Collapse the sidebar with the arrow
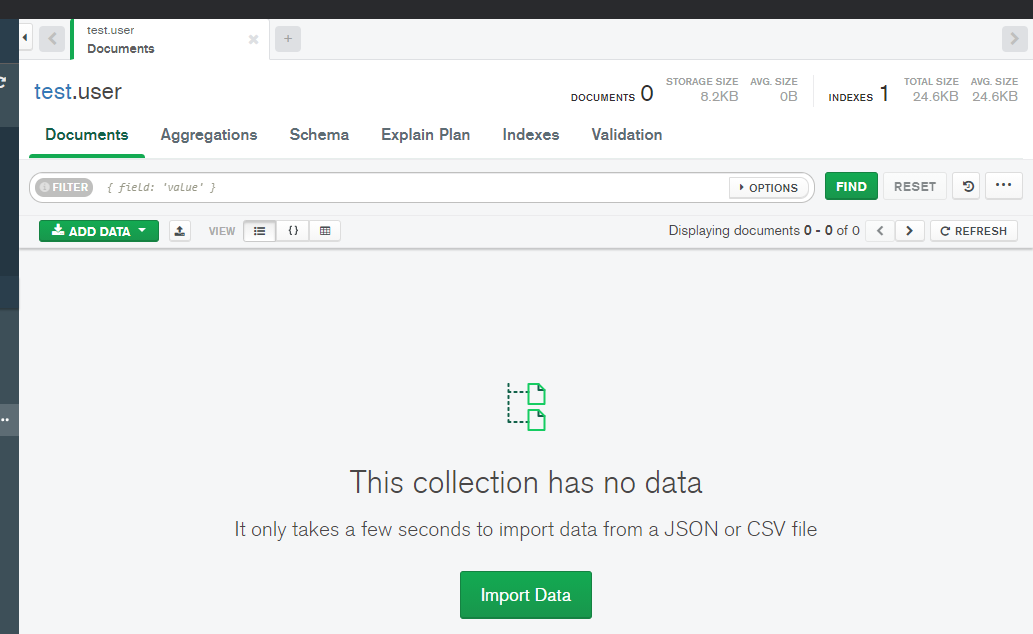 pos(25,38)
